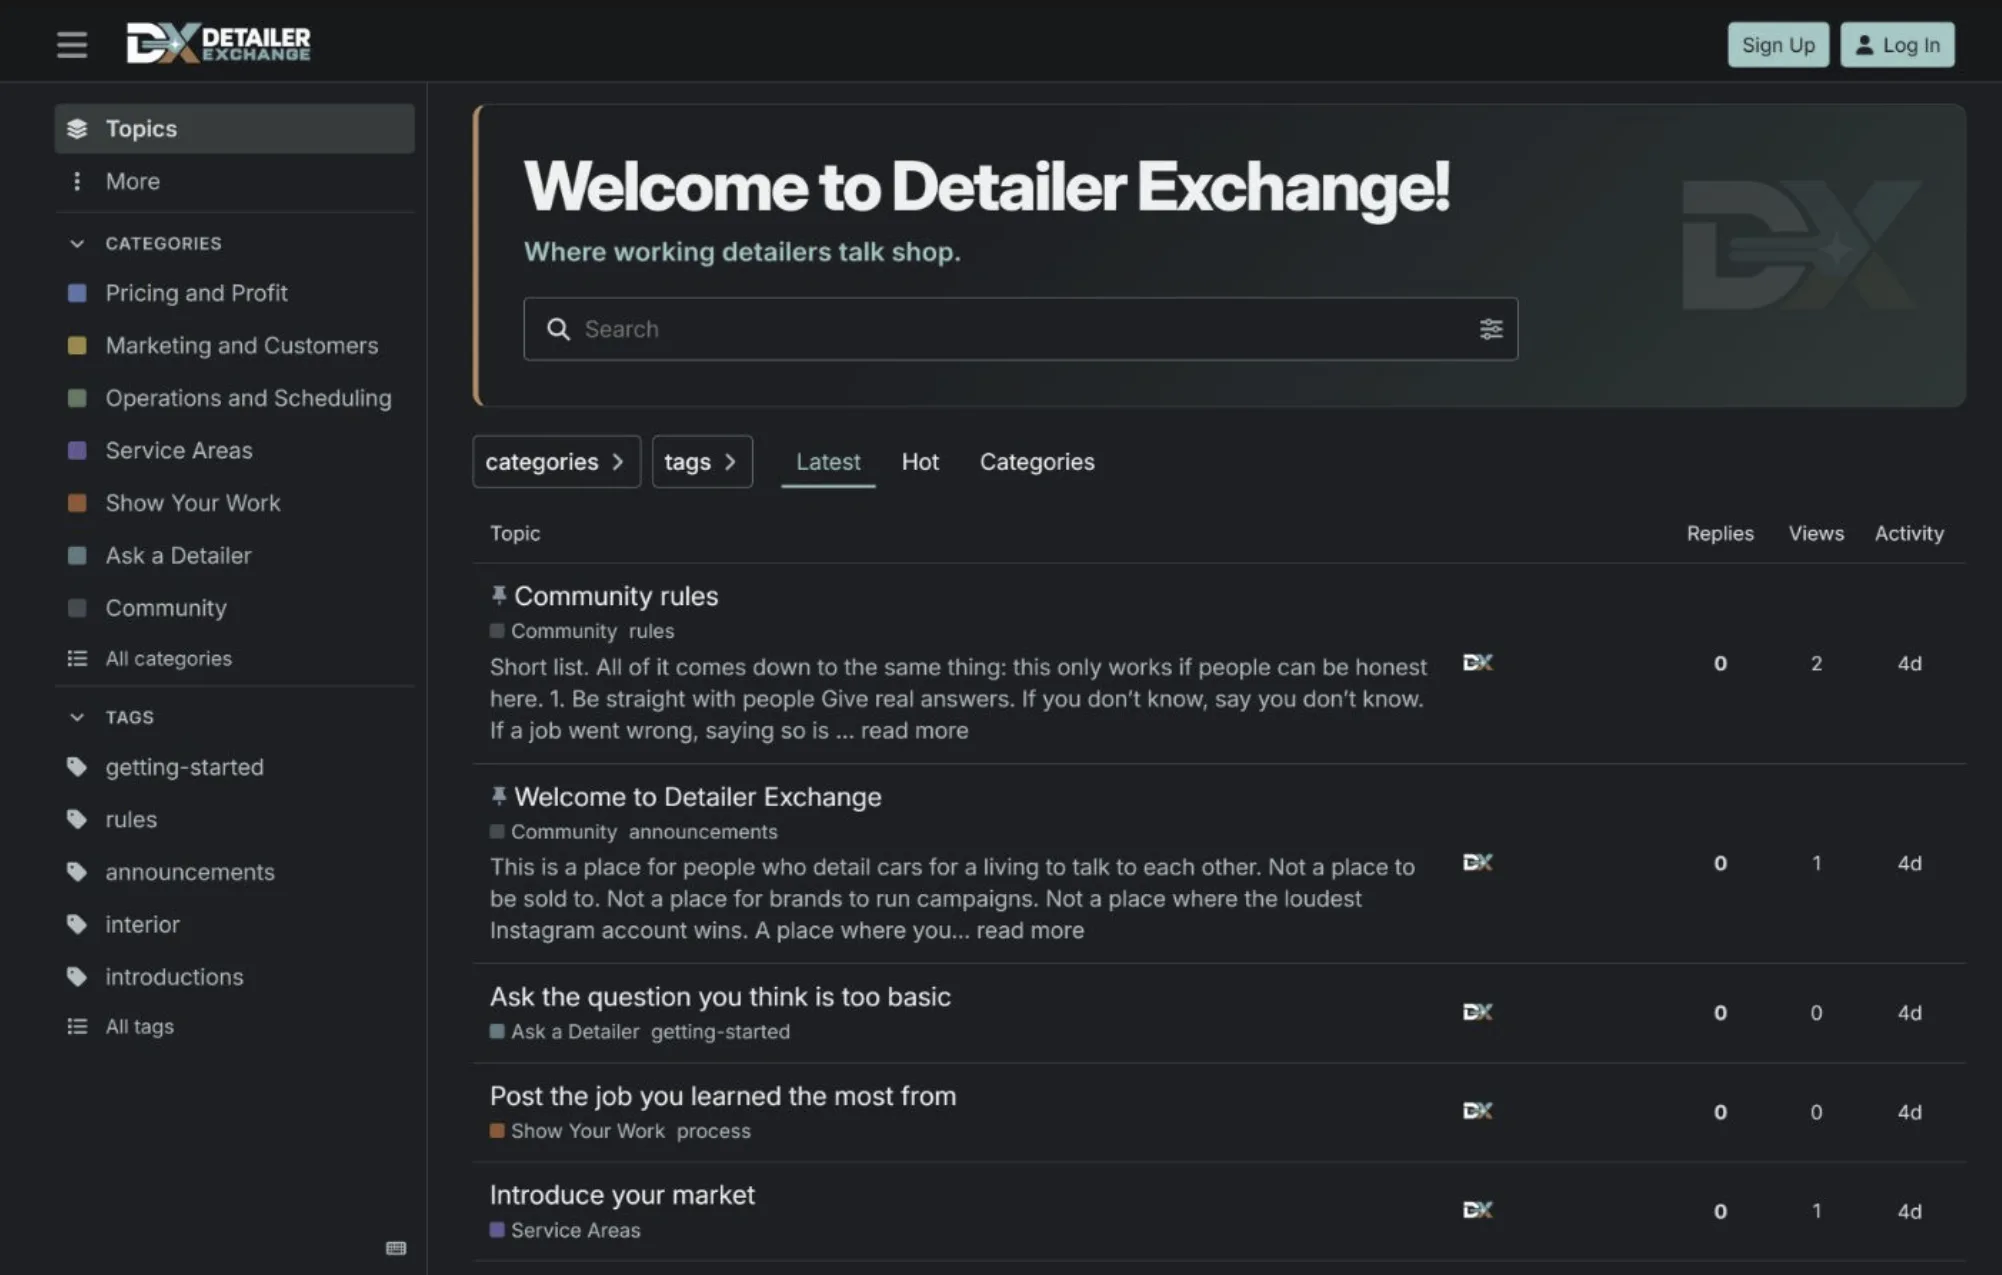Open the tags filter dropdown

click(702, 461)
